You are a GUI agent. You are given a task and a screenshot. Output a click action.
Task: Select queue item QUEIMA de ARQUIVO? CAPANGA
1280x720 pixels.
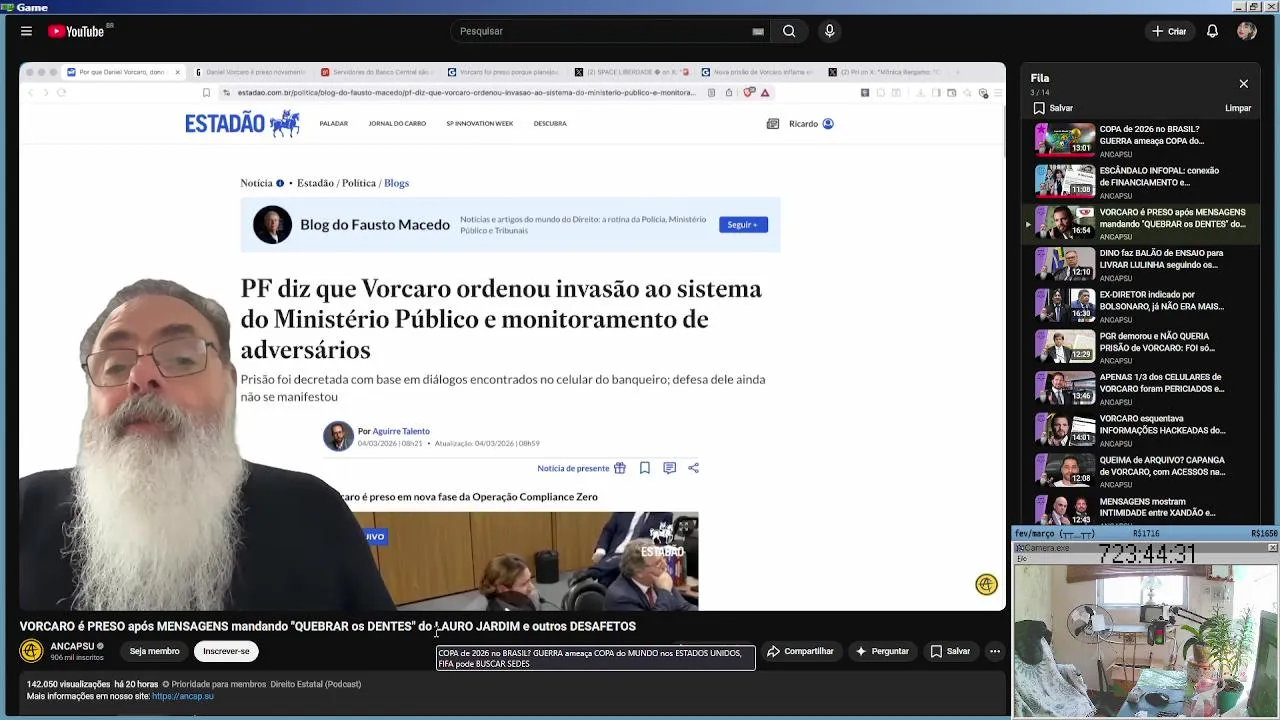point(1142,470)
